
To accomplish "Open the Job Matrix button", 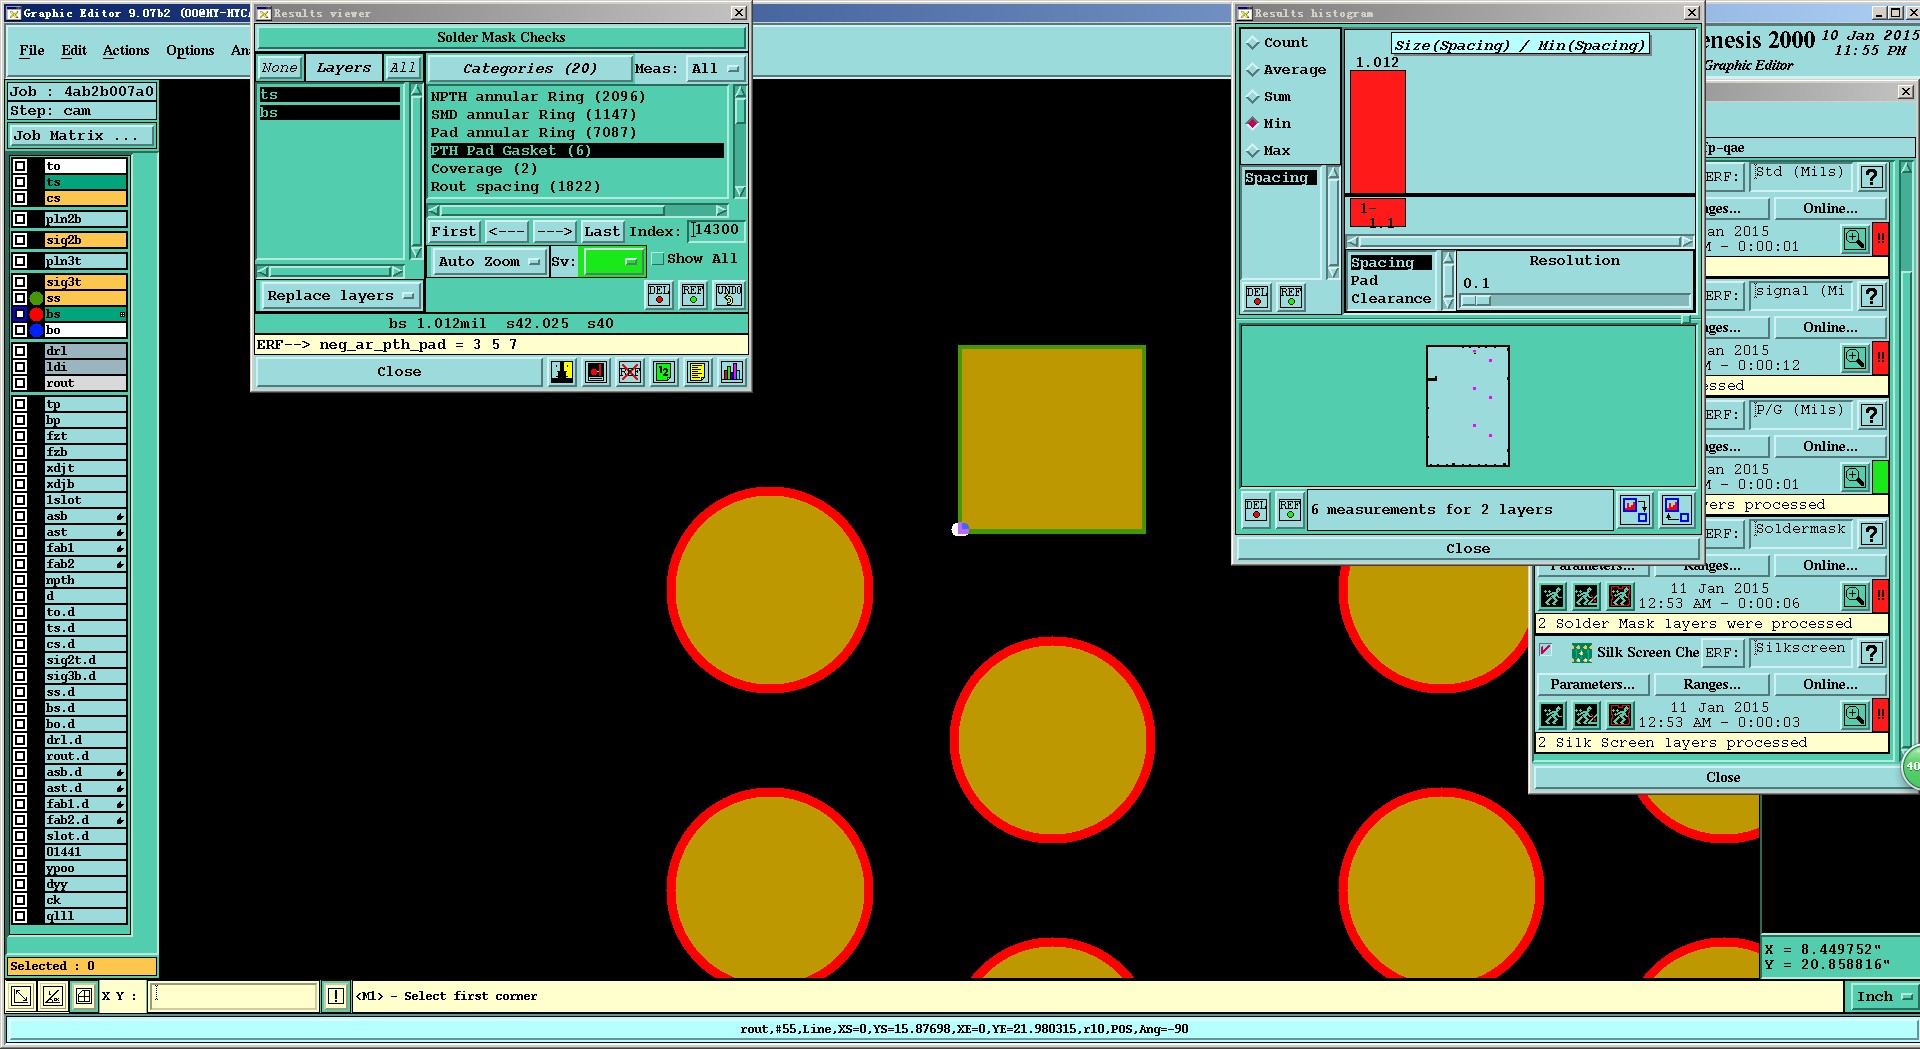I will point(82,136).
